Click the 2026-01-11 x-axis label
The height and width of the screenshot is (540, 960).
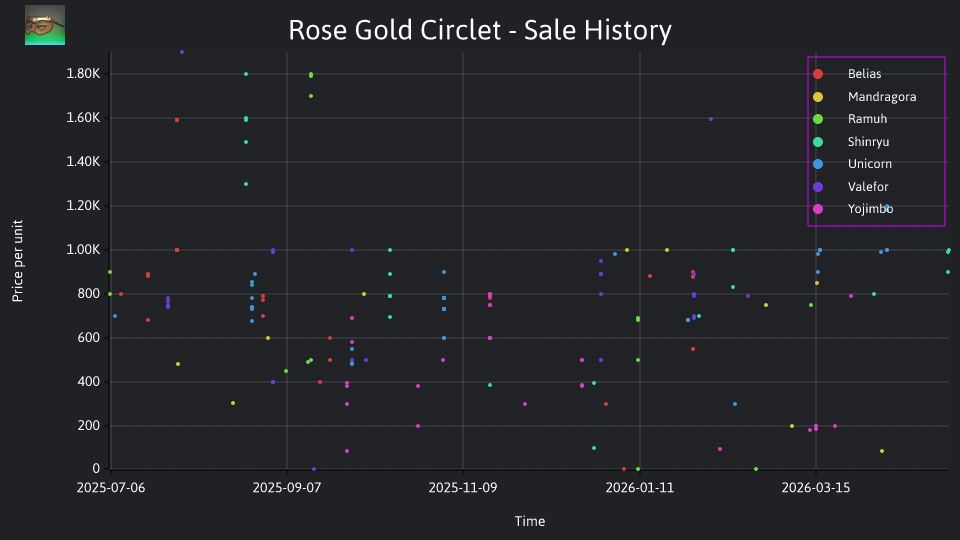[x=639, y=488]
